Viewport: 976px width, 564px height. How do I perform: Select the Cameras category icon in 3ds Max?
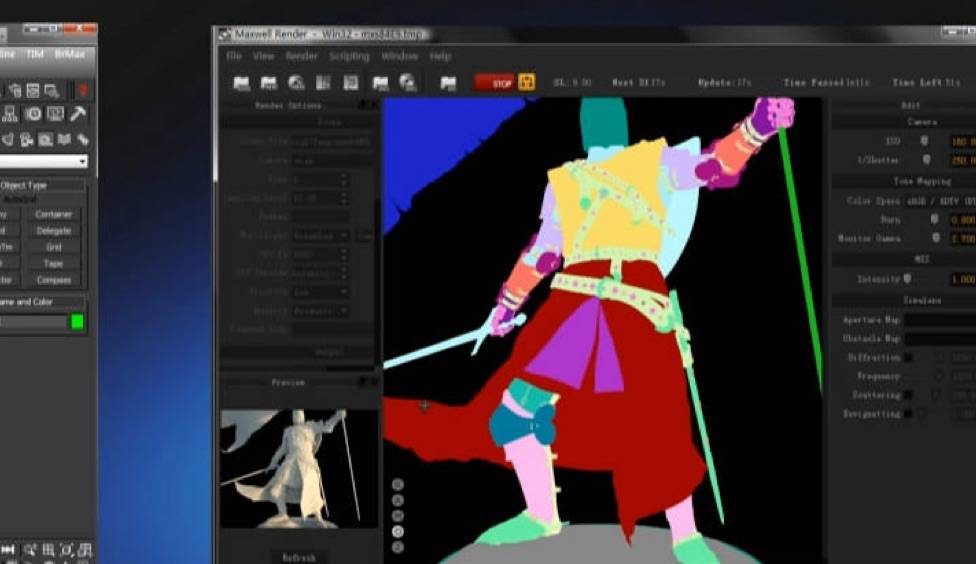coord(27,139)
